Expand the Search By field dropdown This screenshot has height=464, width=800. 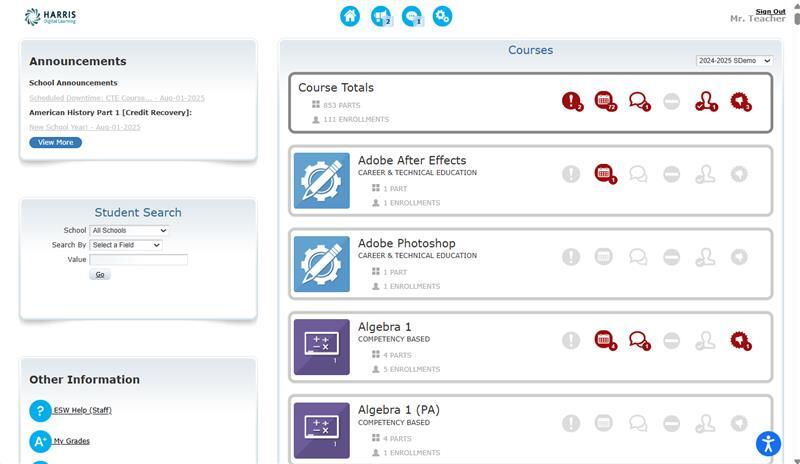point(125,245)
